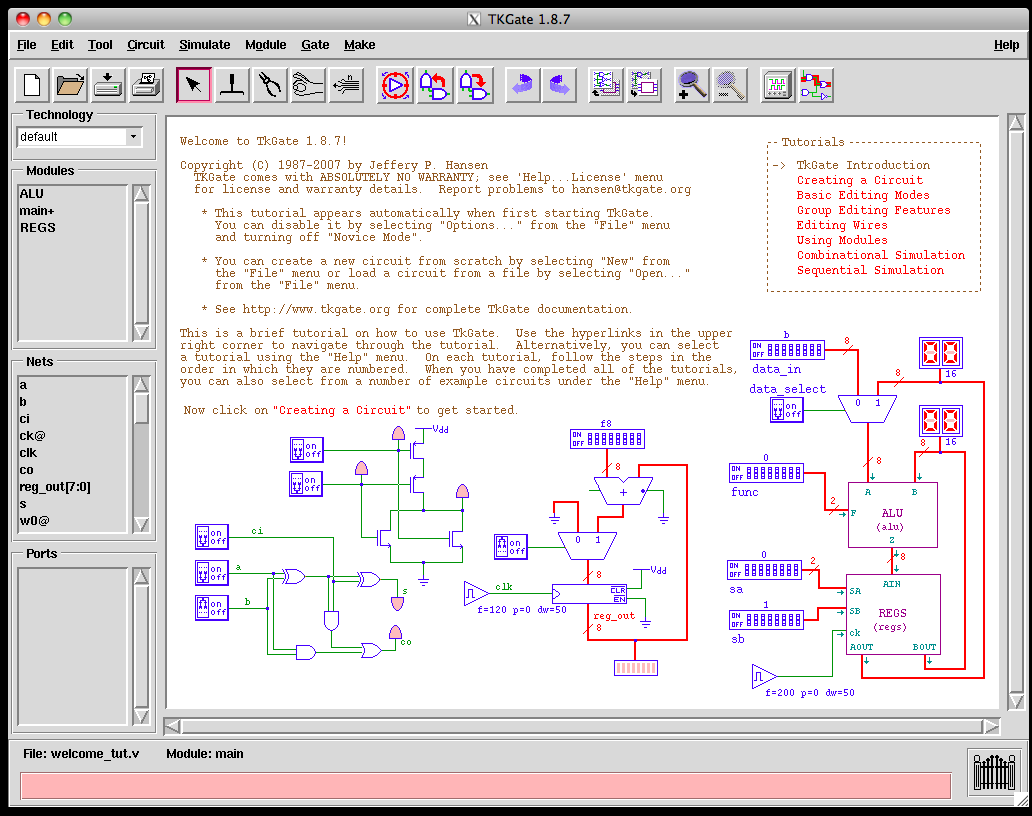Open Combinational Simulation tutorial link
This screenshot has width=1032, height=816.
point(881,255)
